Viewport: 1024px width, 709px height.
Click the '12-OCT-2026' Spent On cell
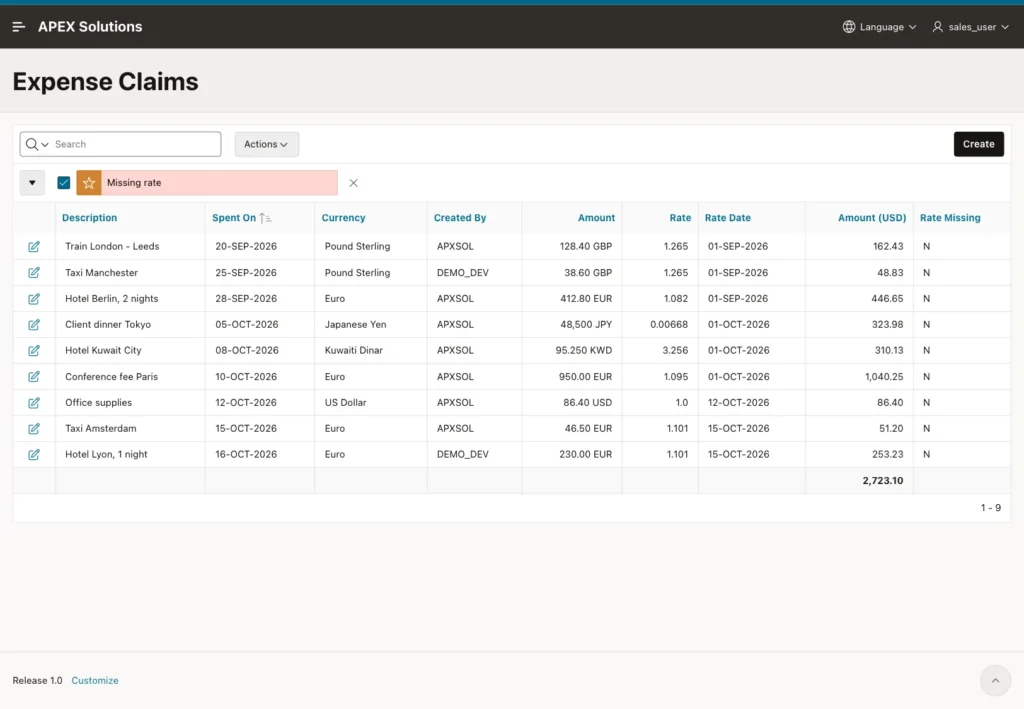tap(260, 403)
